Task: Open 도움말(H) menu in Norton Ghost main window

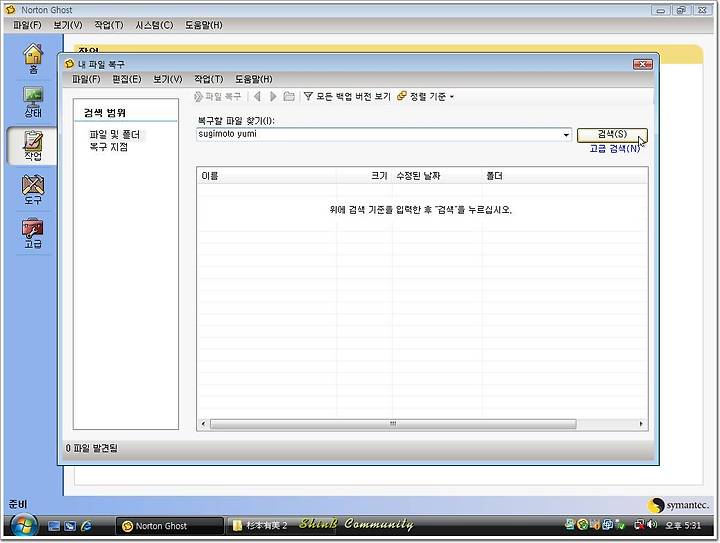Action: pyautogui.click(x=204, y=25)
